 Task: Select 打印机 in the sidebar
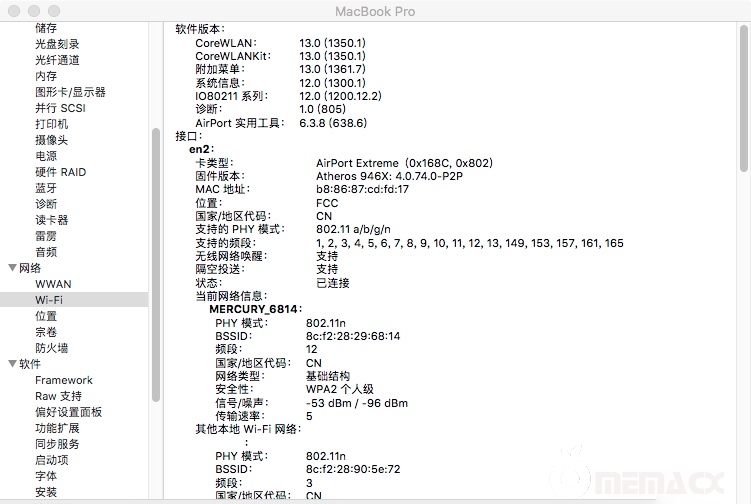click(51, 124)
